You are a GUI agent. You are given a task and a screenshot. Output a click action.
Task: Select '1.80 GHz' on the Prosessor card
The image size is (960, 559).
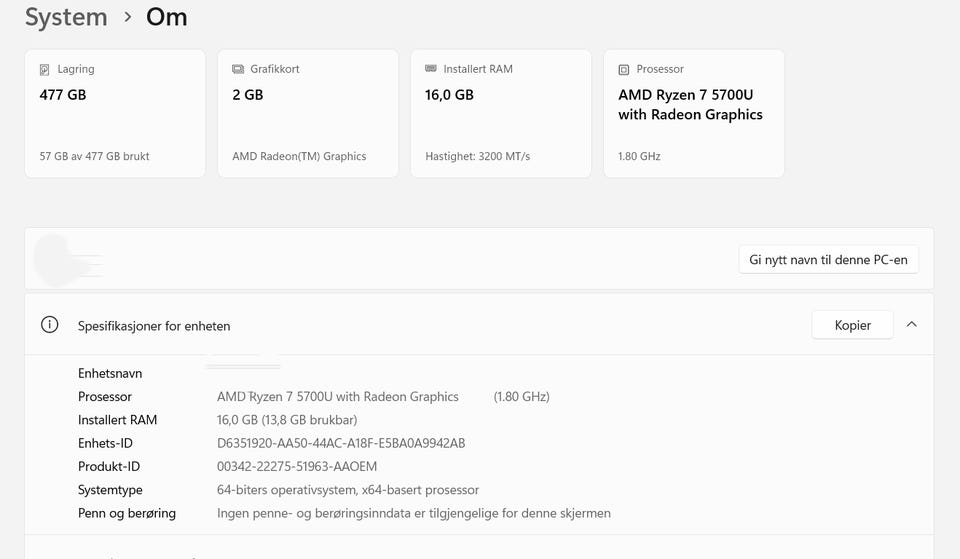[x=639, y=156]
